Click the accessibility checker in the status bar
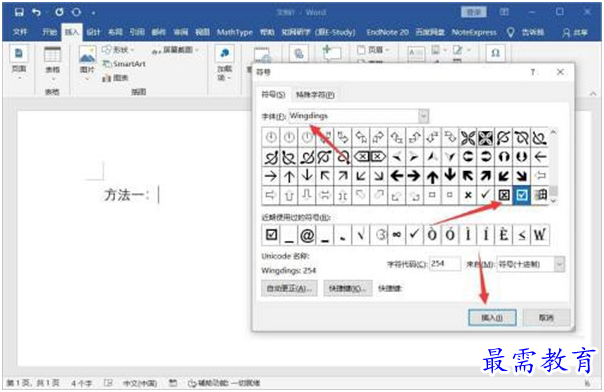The image size is (604, 392). (x=223, y=383)
